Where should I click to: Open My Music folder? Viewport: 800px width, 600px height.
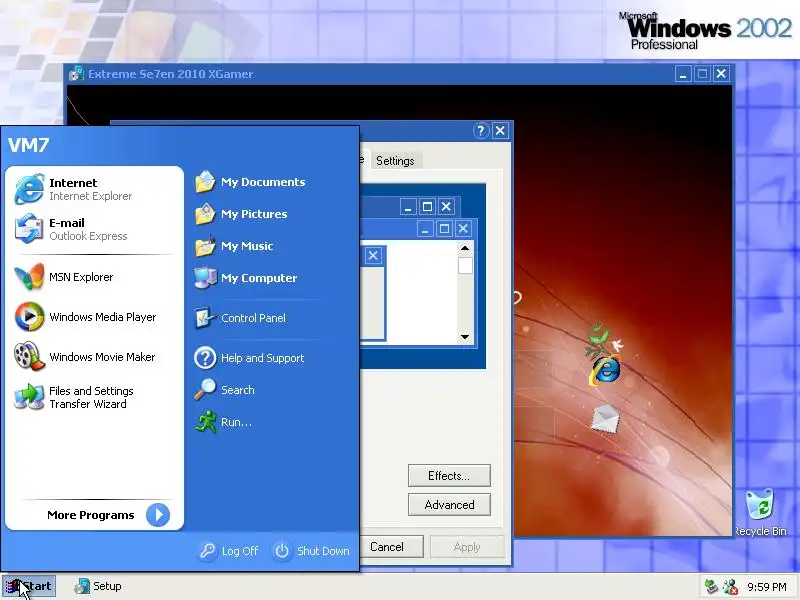[234, 246]
